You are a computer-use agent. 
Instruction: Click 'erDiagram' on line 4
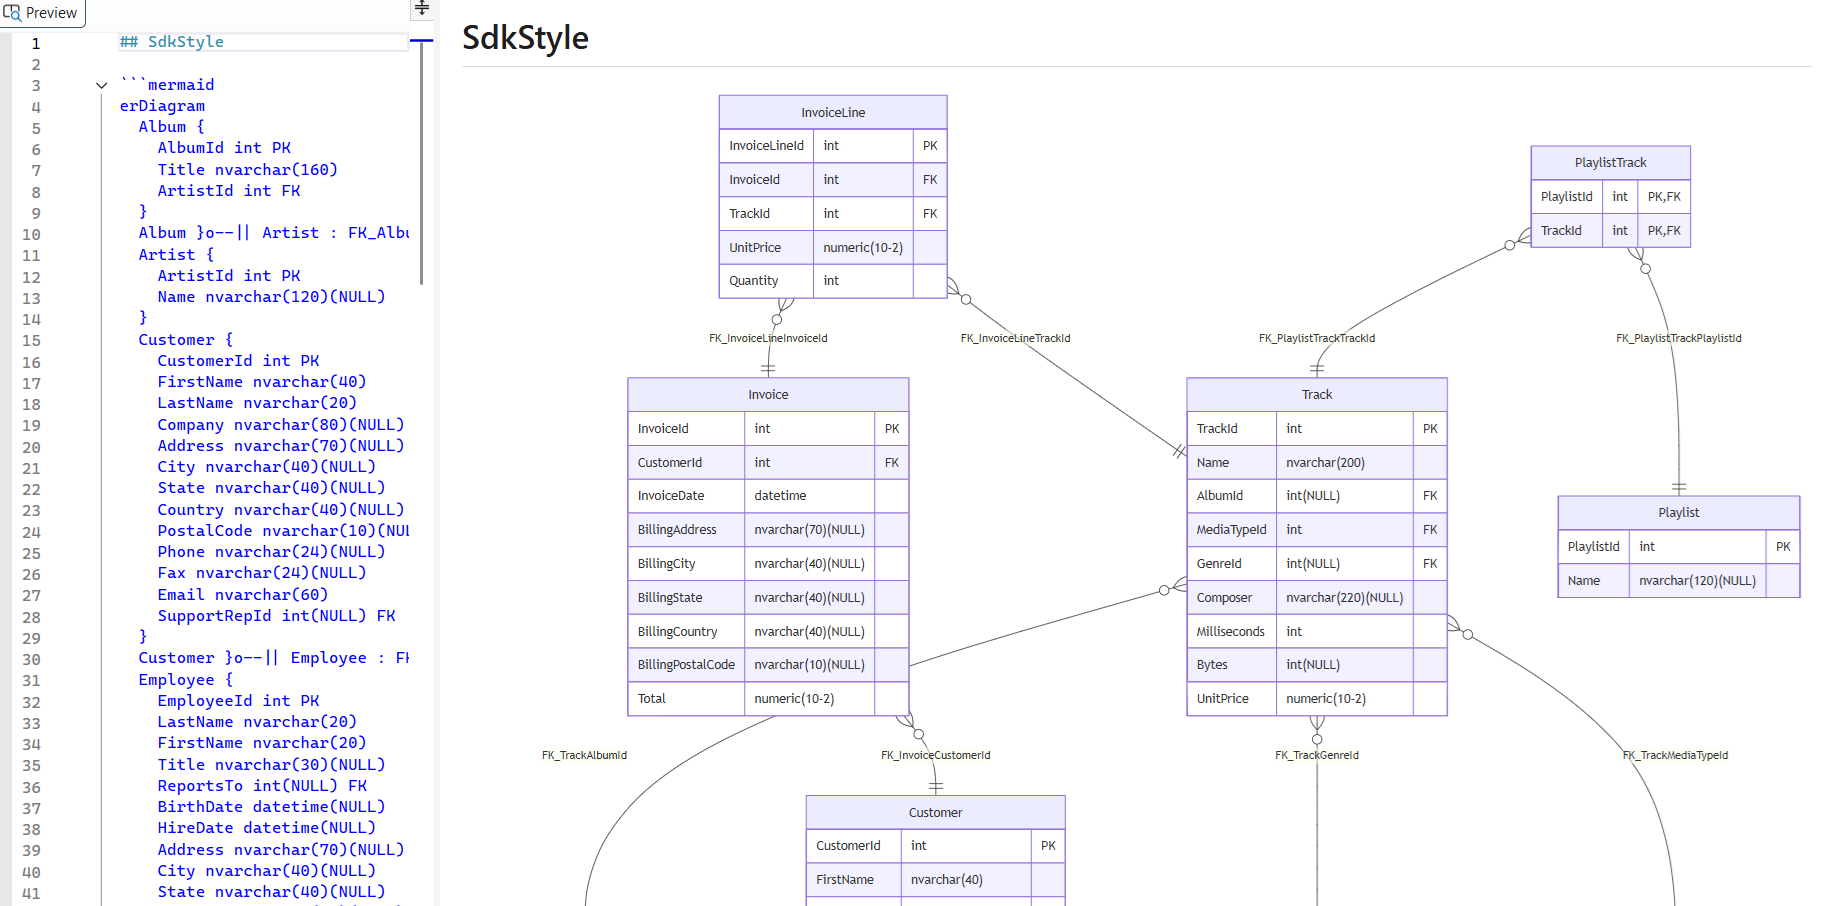pos(162,106)
